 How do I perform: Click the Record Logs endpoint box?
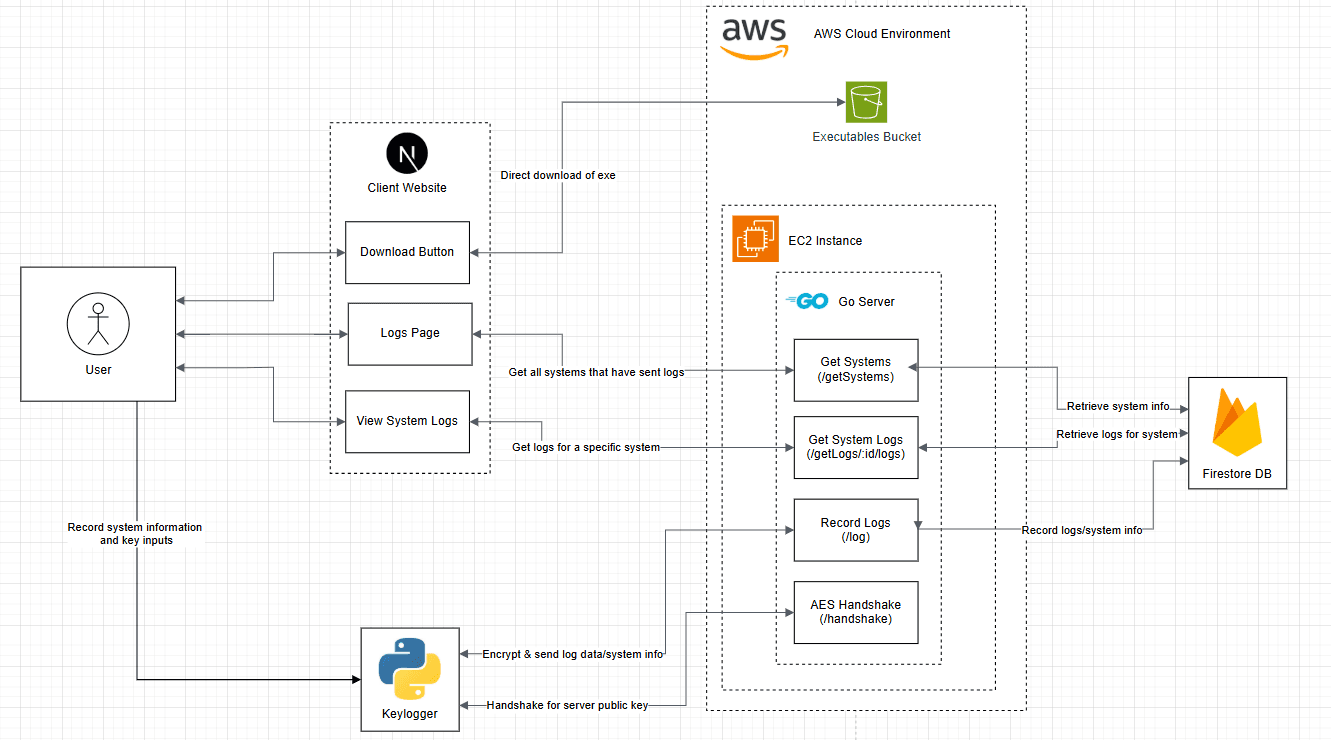(x=856, y=530)
